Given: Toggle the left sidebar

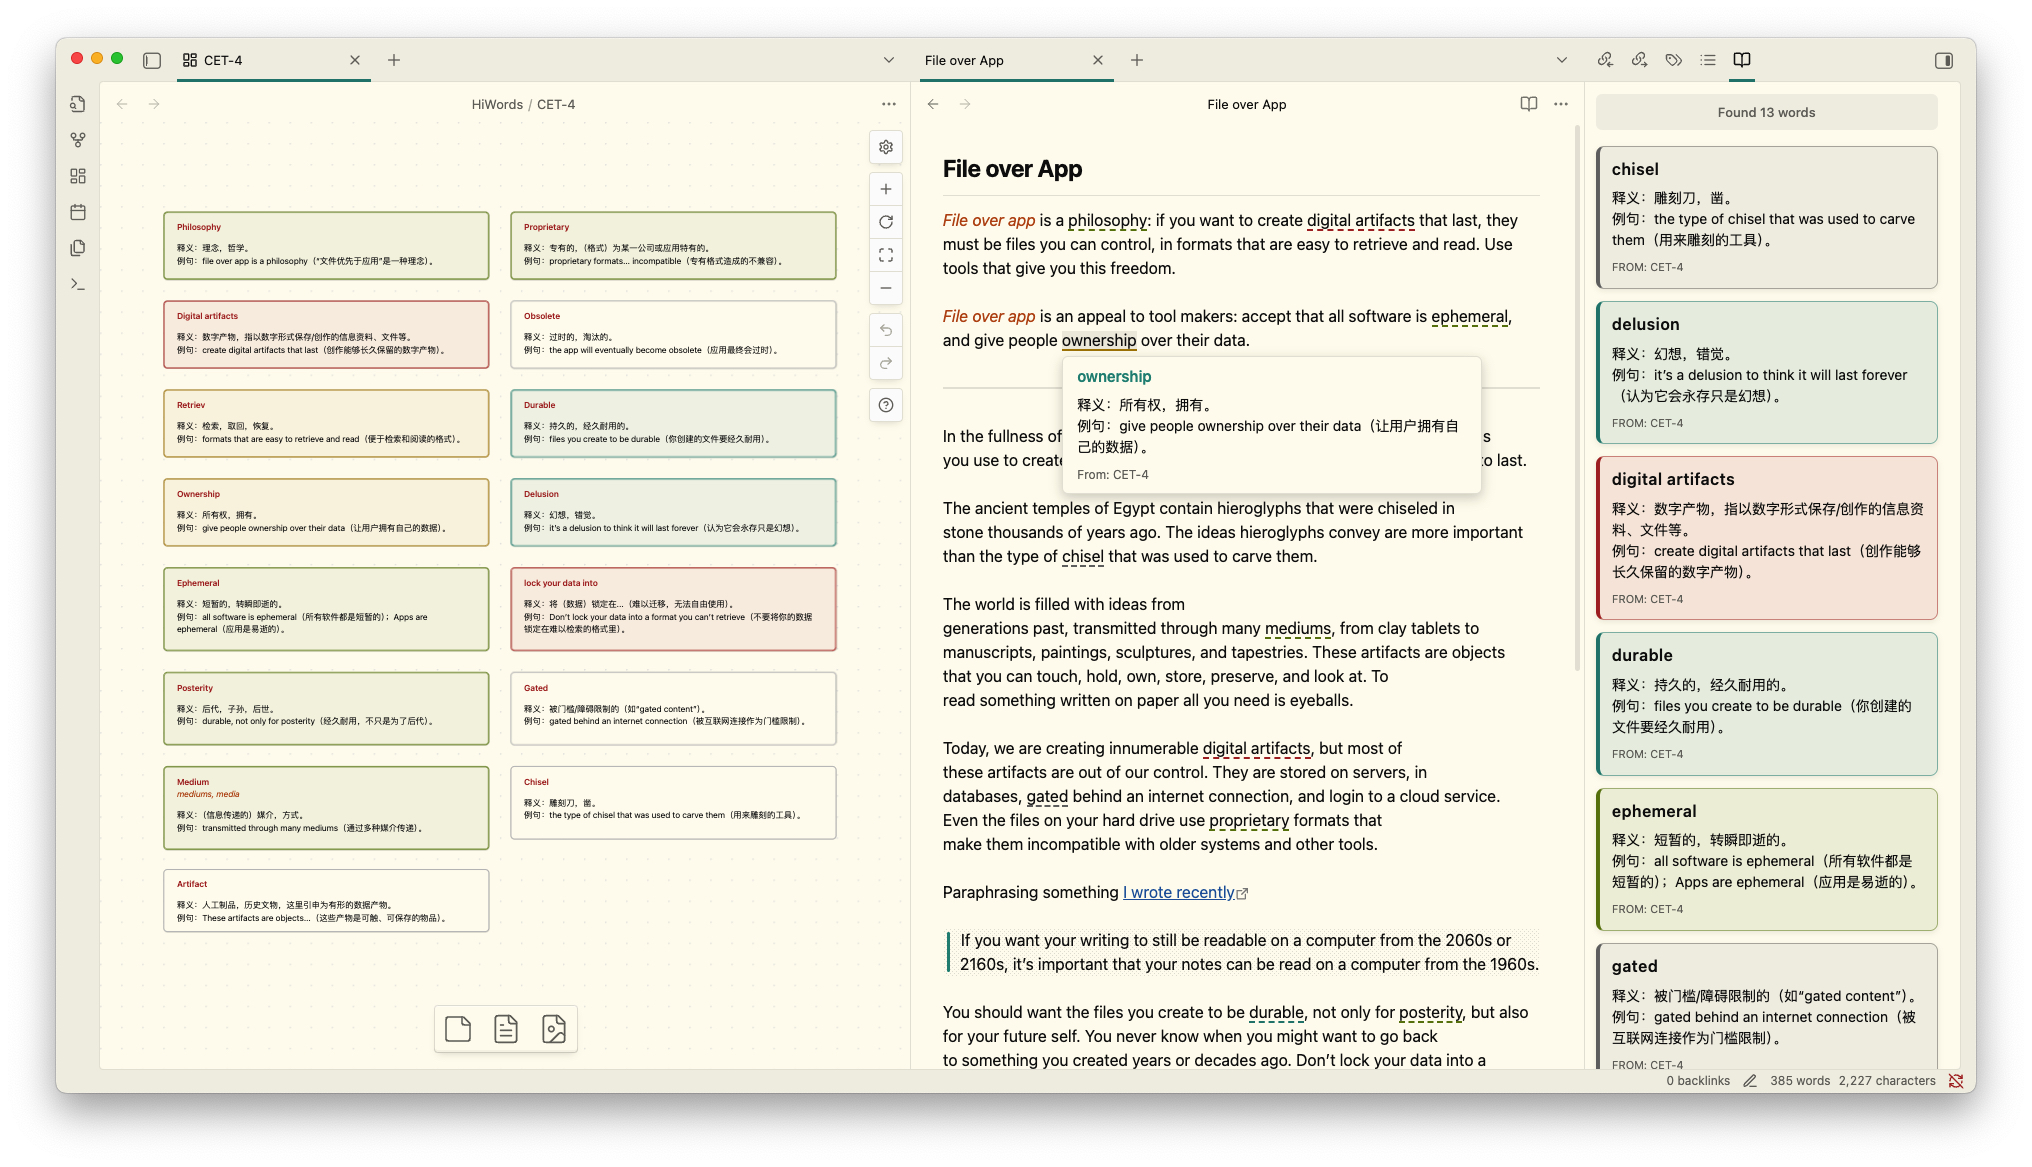Looking at the screenshot, I should (x=152, y=60).
